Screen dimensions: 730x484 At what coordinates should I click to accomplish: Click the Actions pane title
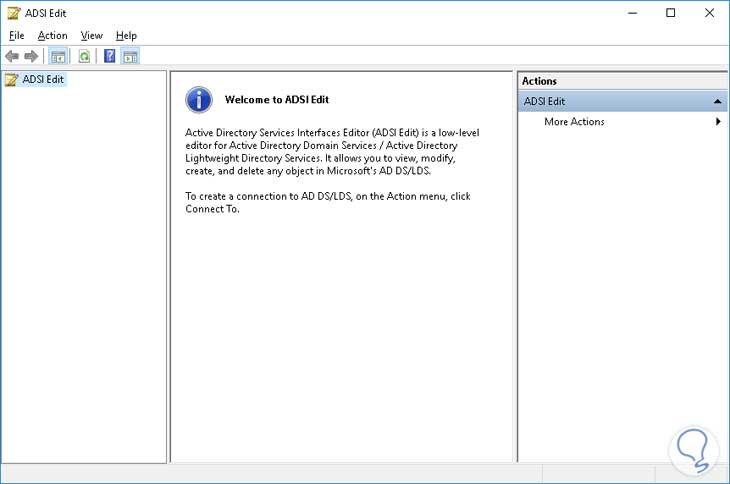click(539, 81)
